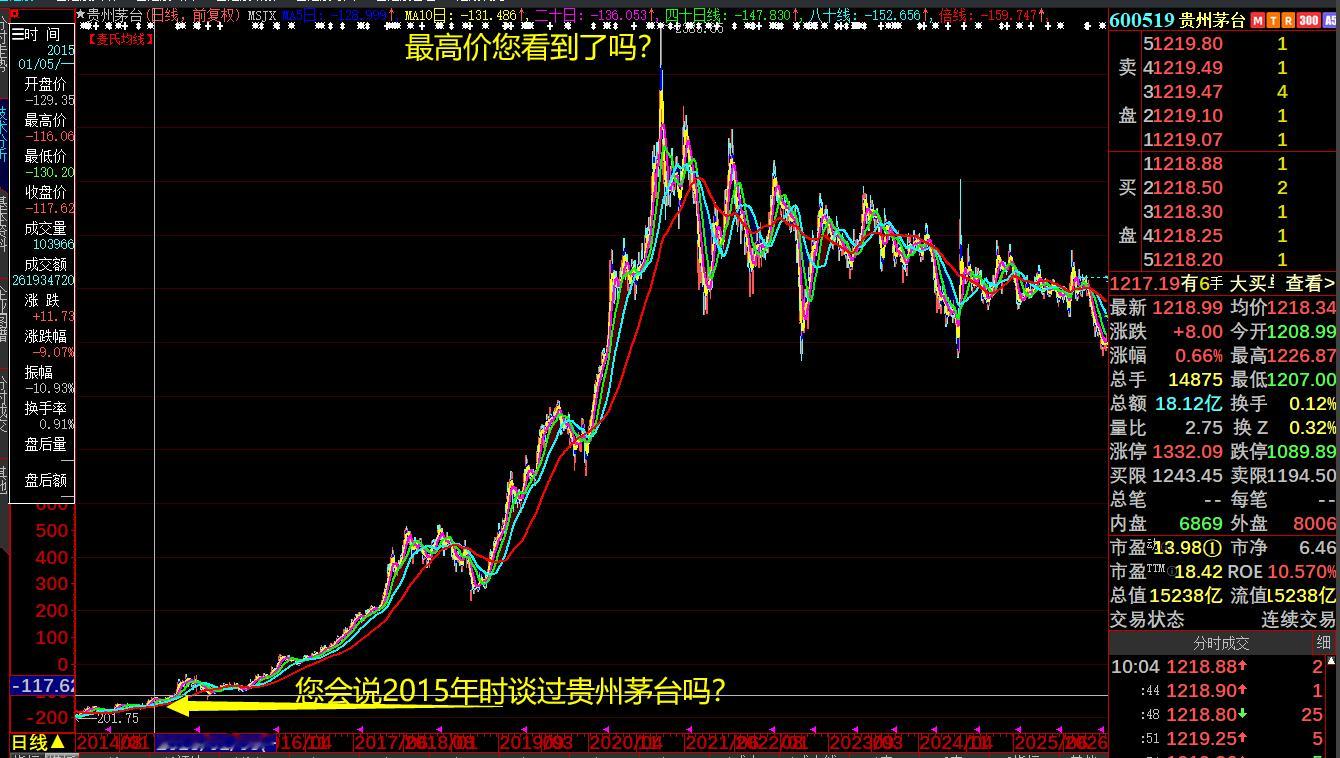Viewport: 1340px width, 758px height.
Task: Click the ROE value 10.570%
Action: click(1302, 572)
